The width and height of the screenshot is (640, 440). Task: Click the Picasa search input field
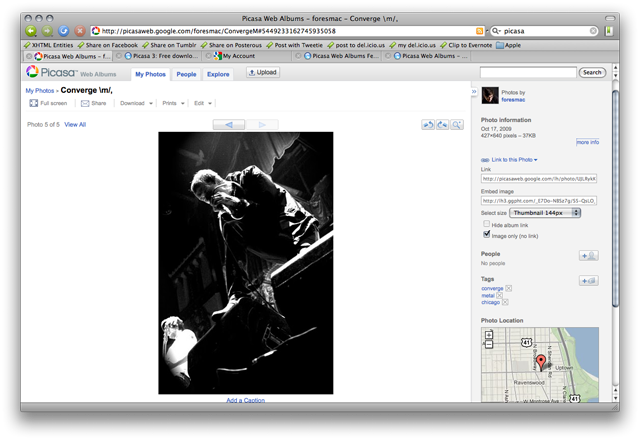click(528, 72)
